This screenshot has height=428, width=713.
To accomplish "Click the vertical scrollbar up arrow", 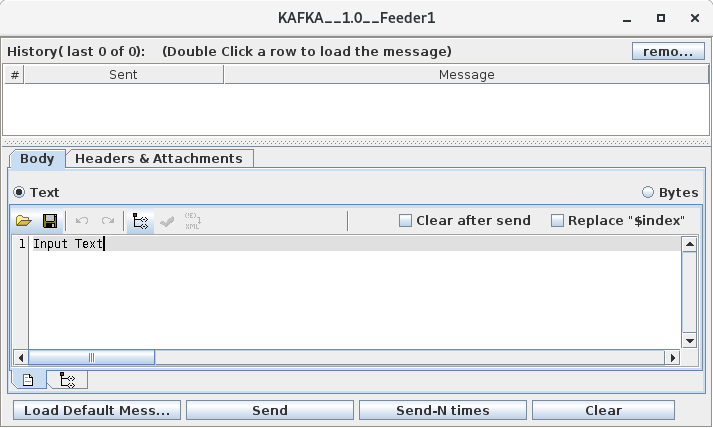I will (689, 244).
